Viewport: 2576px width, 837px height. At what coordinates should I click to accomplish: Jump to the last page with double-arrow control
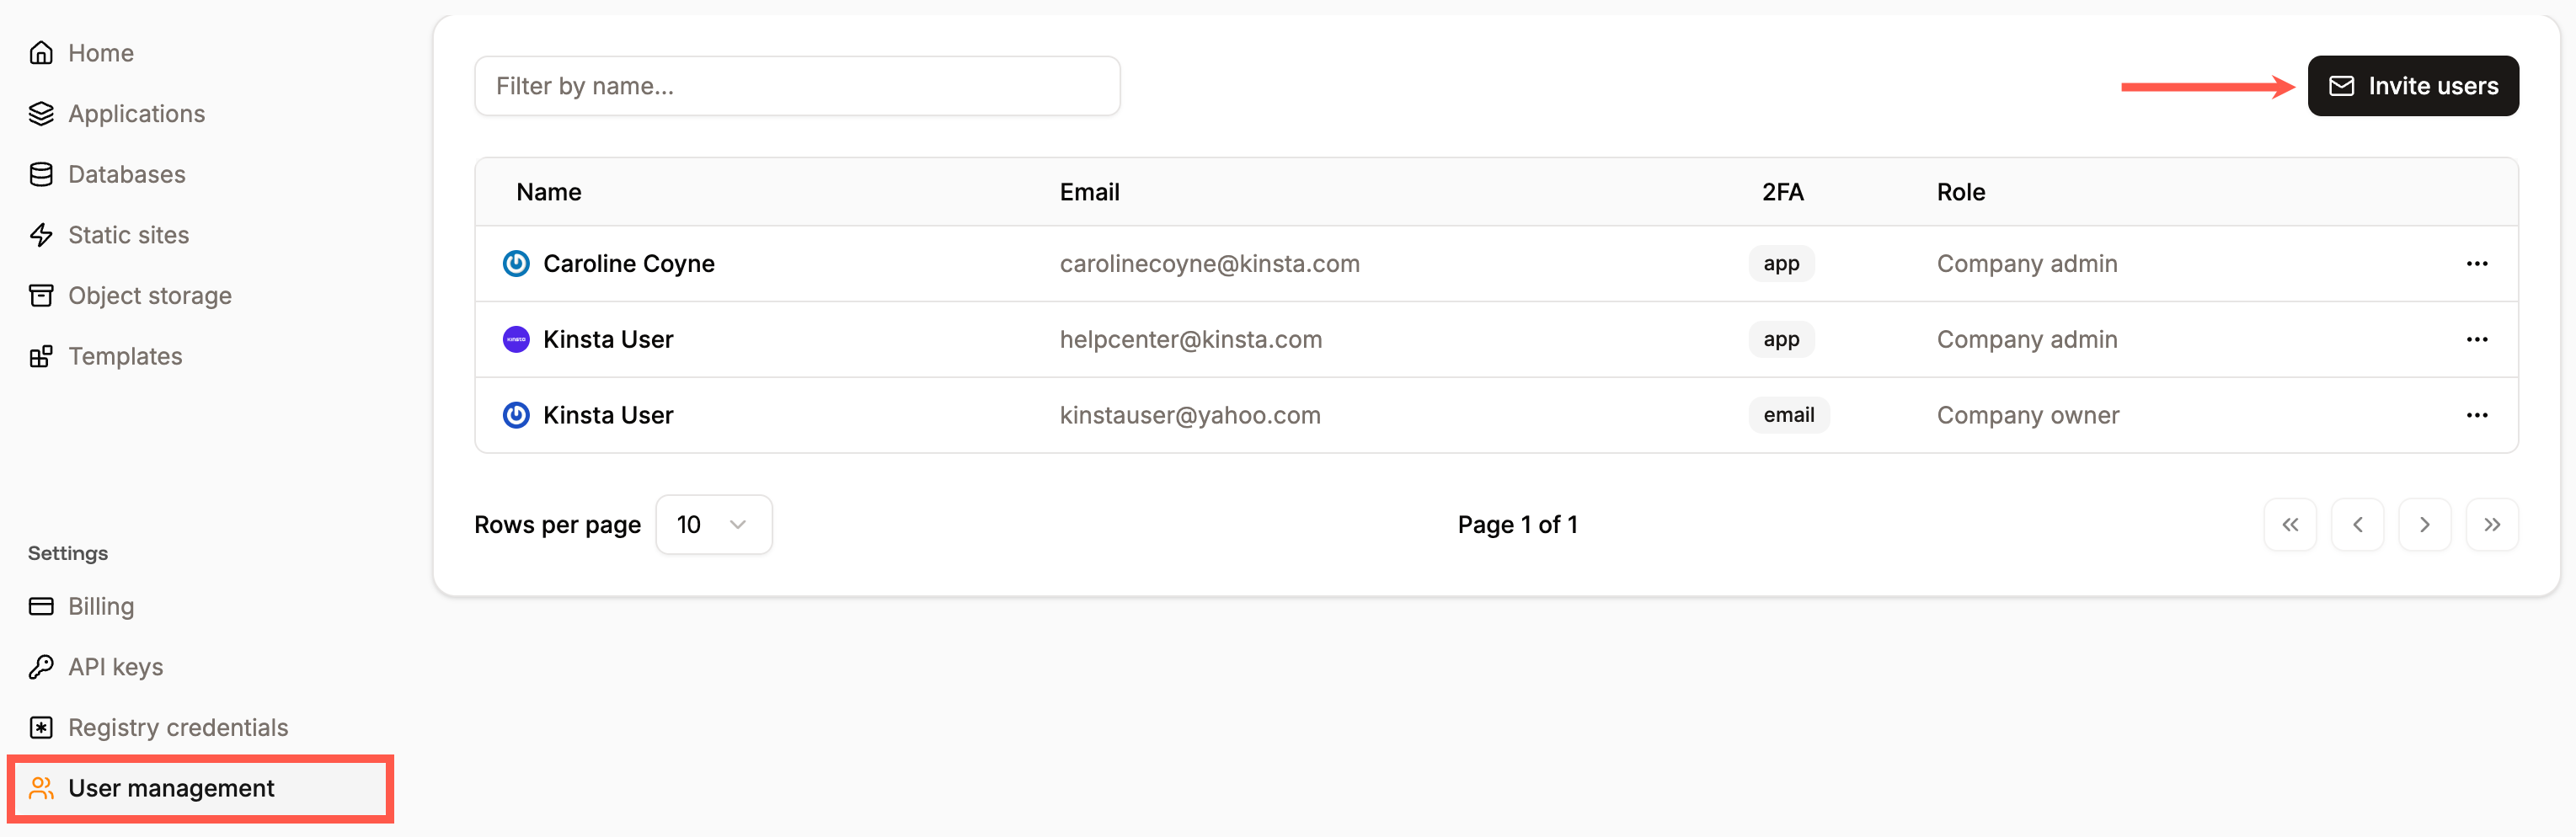click(2492, 524)
